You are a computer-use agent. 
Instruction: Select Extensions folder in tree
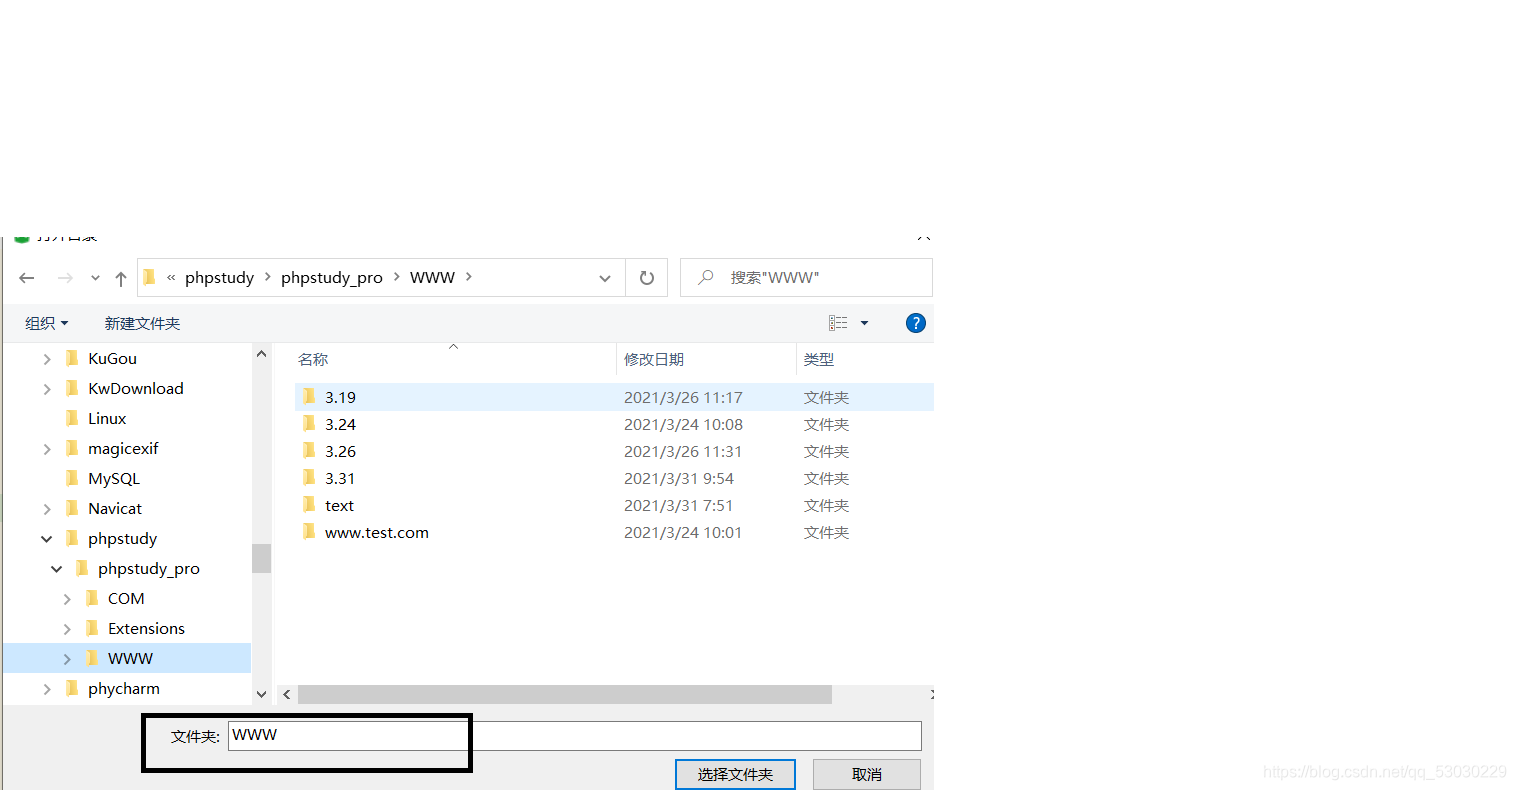146,628
